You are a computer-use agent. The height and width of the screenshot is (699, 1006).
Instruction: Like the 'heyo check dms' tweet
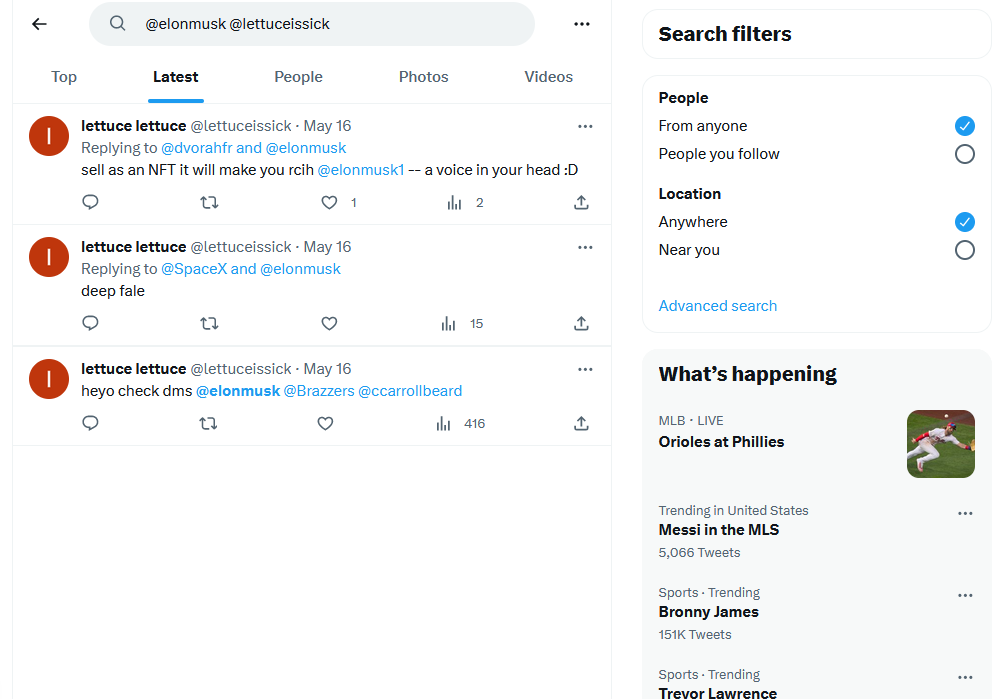click(325, 424)
